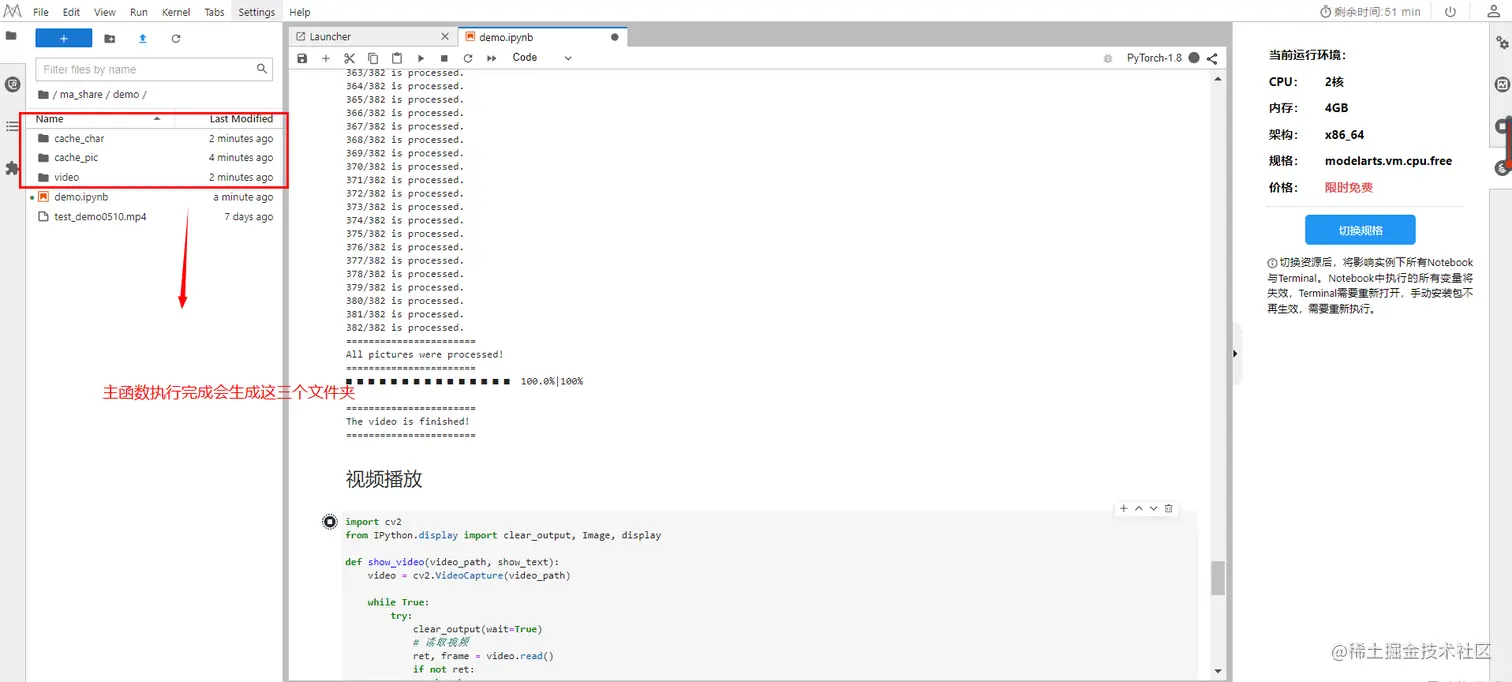Image resolution: width=1512 pixels, height=682 pixels.
Task: Run the selected cell
Action: tap(421, 58)
